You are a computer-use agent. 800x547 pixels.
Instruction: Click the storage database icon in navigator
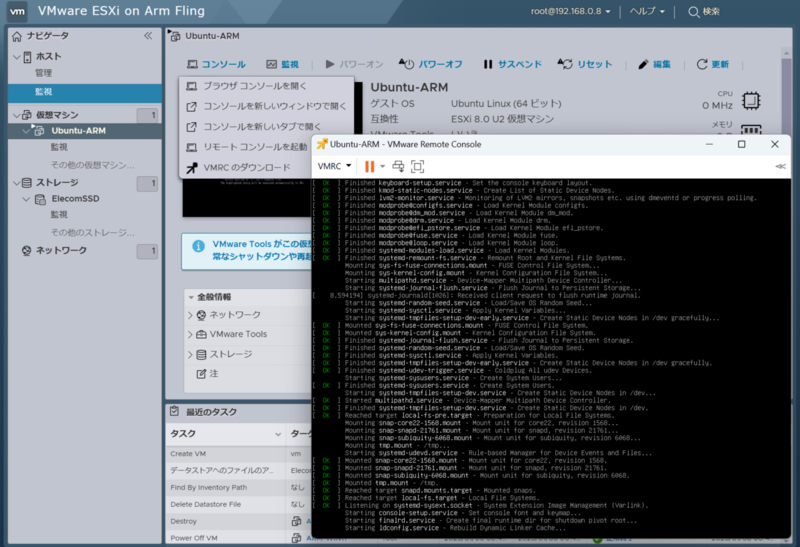point(27,183)
